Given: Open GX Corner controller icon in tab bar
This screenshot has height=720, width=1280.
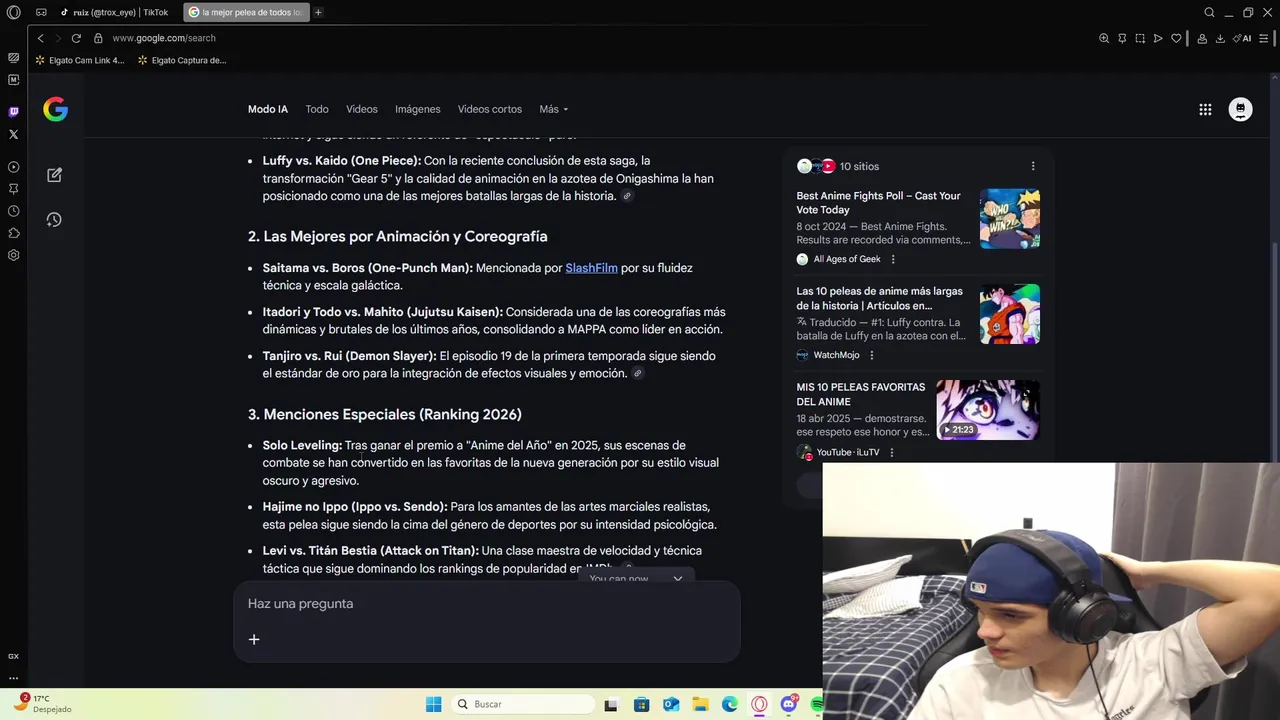Looking at the screenshot, I should (41, 12).
